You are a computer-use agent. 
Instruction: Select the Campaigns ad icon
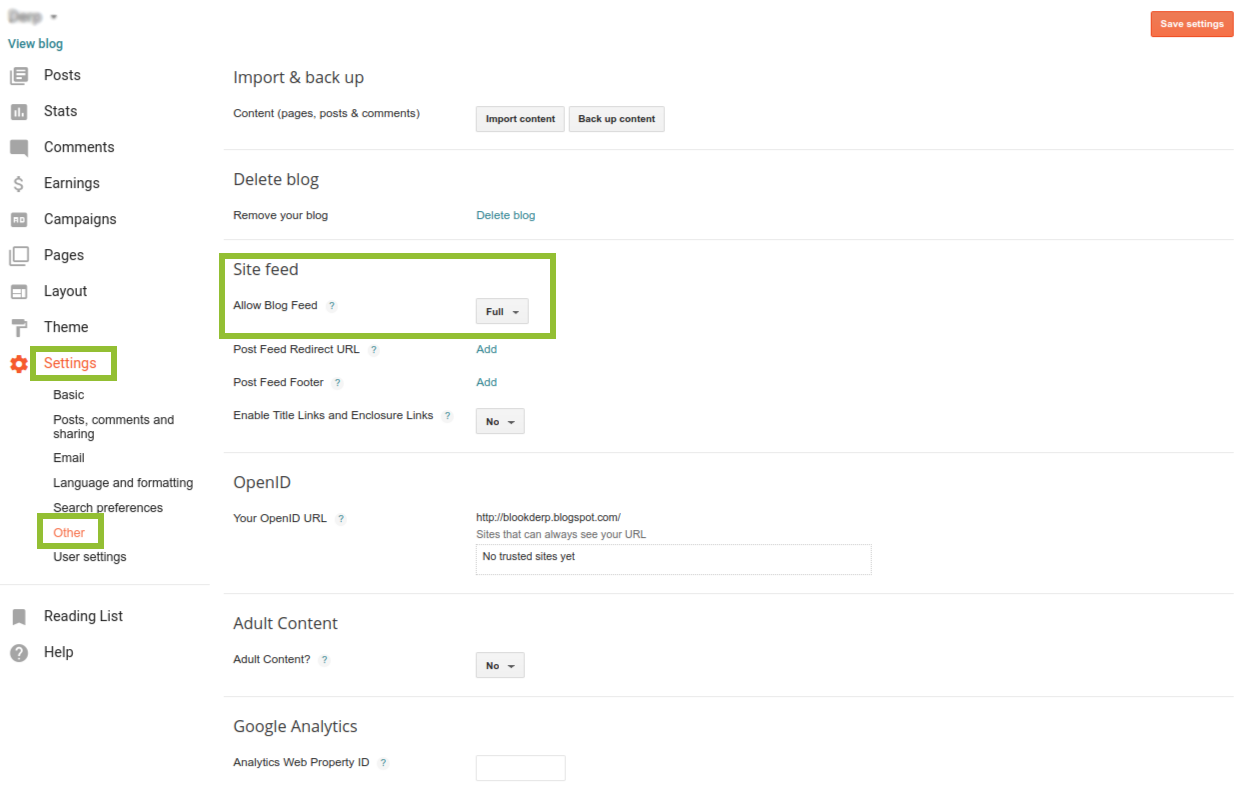[19, 220]
